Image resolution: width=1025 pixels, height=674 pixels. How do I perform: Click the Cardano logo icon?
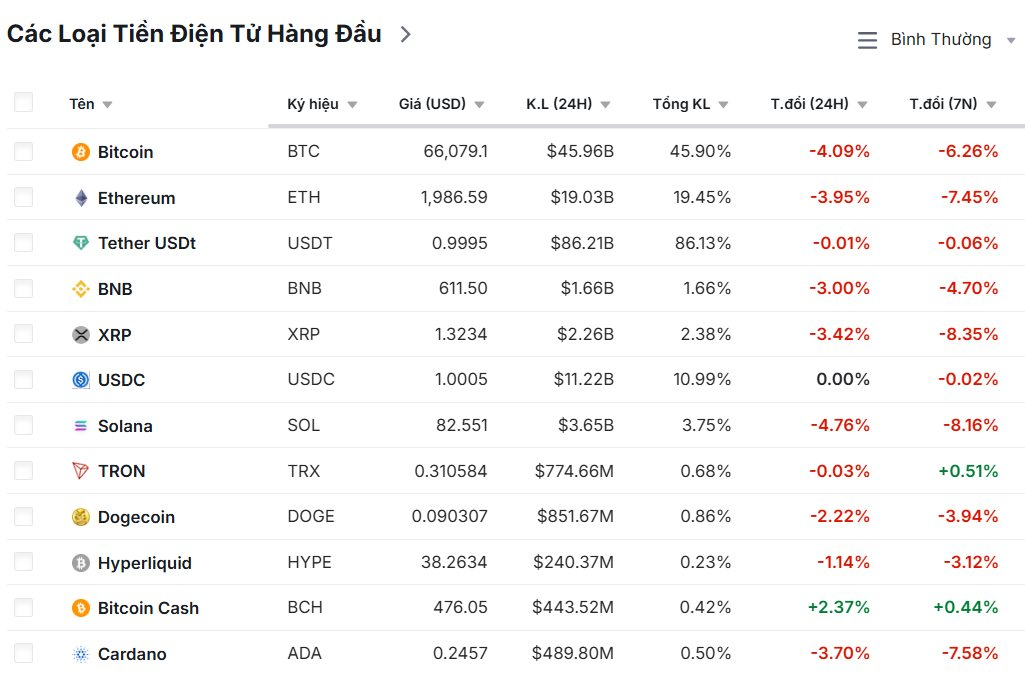tap(81, 654)
